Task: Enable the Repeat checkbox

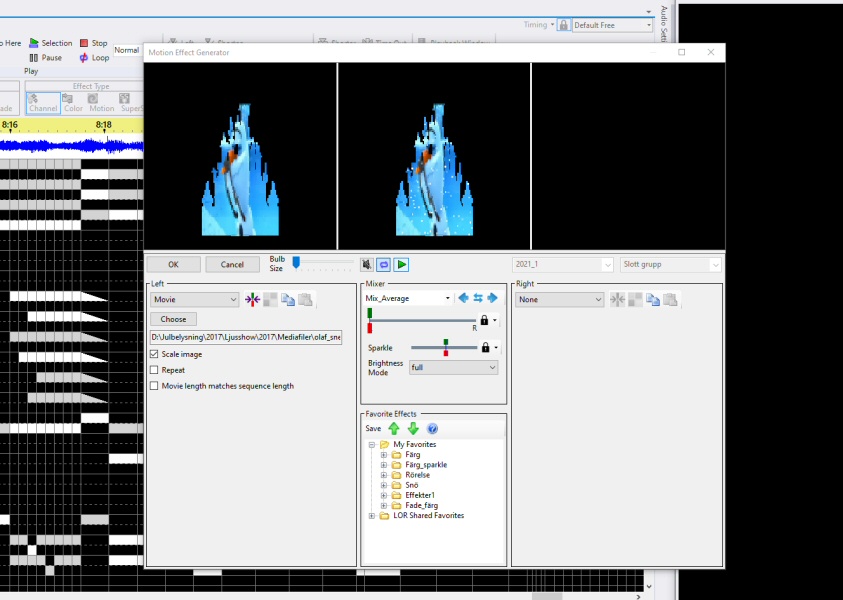Action: [x=154, y=370]
